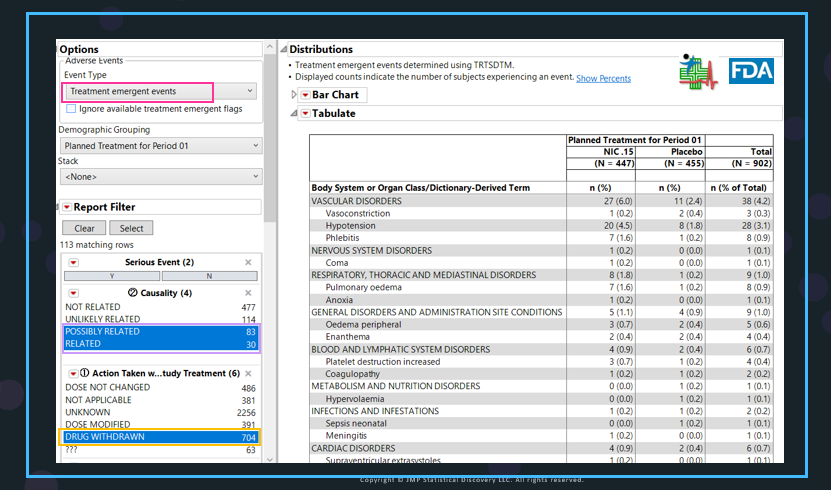831x490 pixels.
Task: Enable Ignore available treatment emergent flags
Action: point(71,109)
